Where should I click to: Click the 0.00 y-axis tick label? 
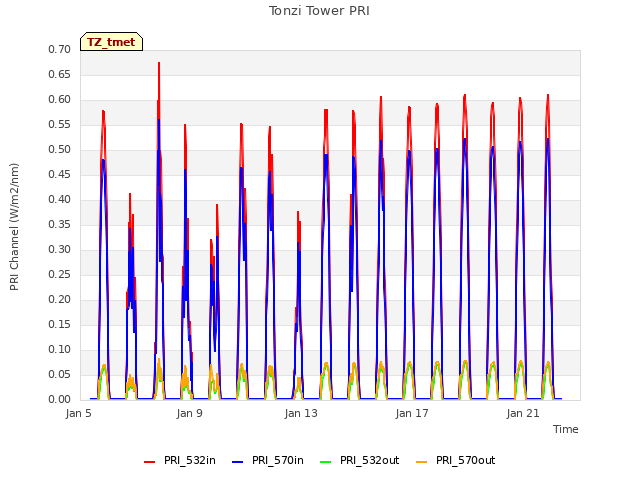[x=60, y=400]
